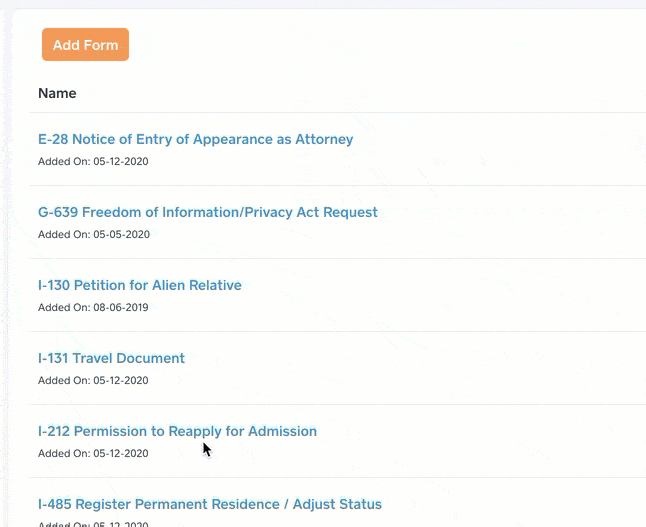
Task: Open I-485 Register Permanent Residence form
Action: click(x=209, y=504)
